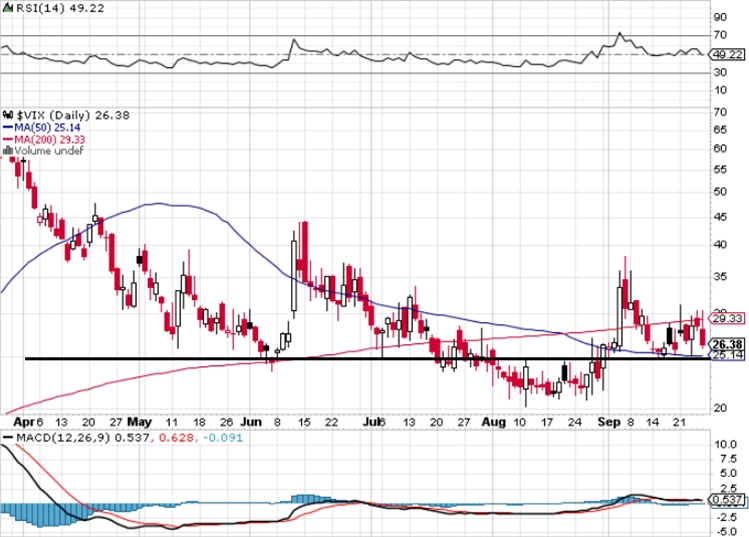Image resolution: width=749 pixels, height=537 pixels.
Task: Click the 0.537 MACD value tag
Action: tap(727, 500)
